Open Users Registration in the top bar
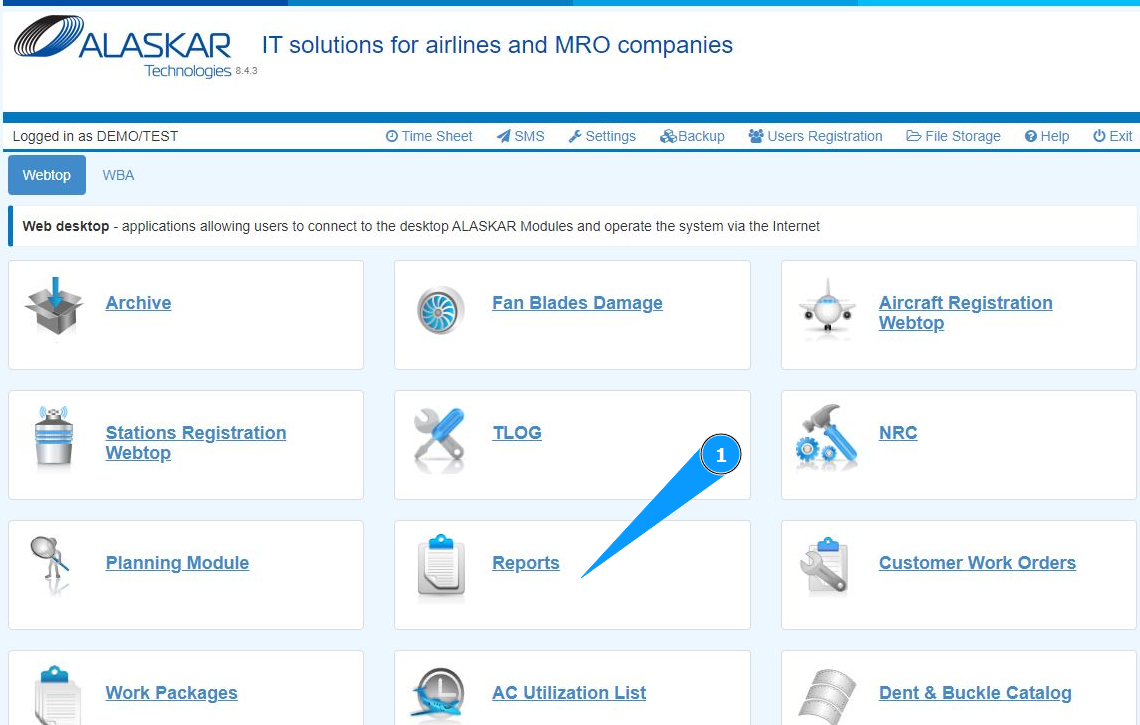Viewport: 1140px width, 725px height. click(816, 136)
